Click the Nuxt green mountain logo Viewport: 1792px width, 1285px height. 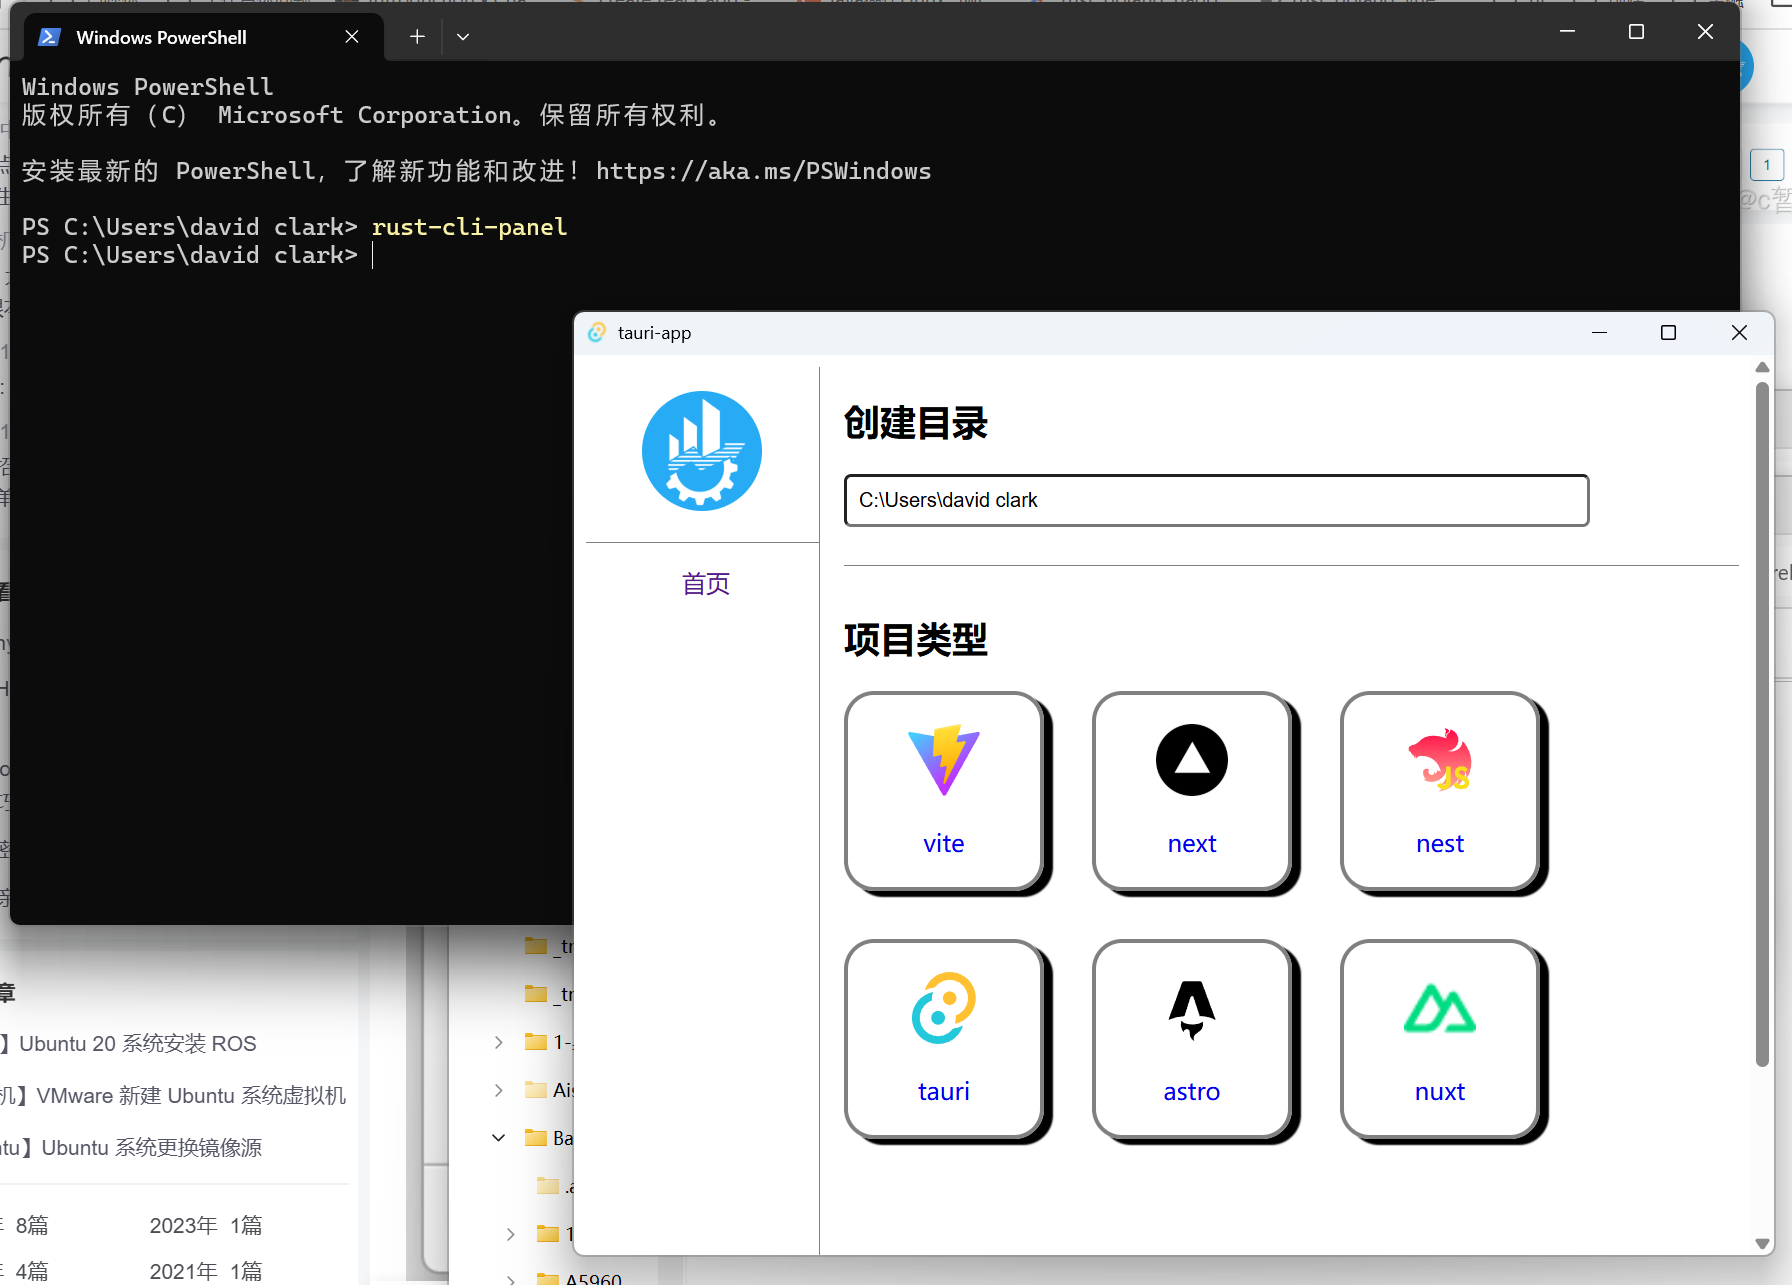(1440, 1010)
